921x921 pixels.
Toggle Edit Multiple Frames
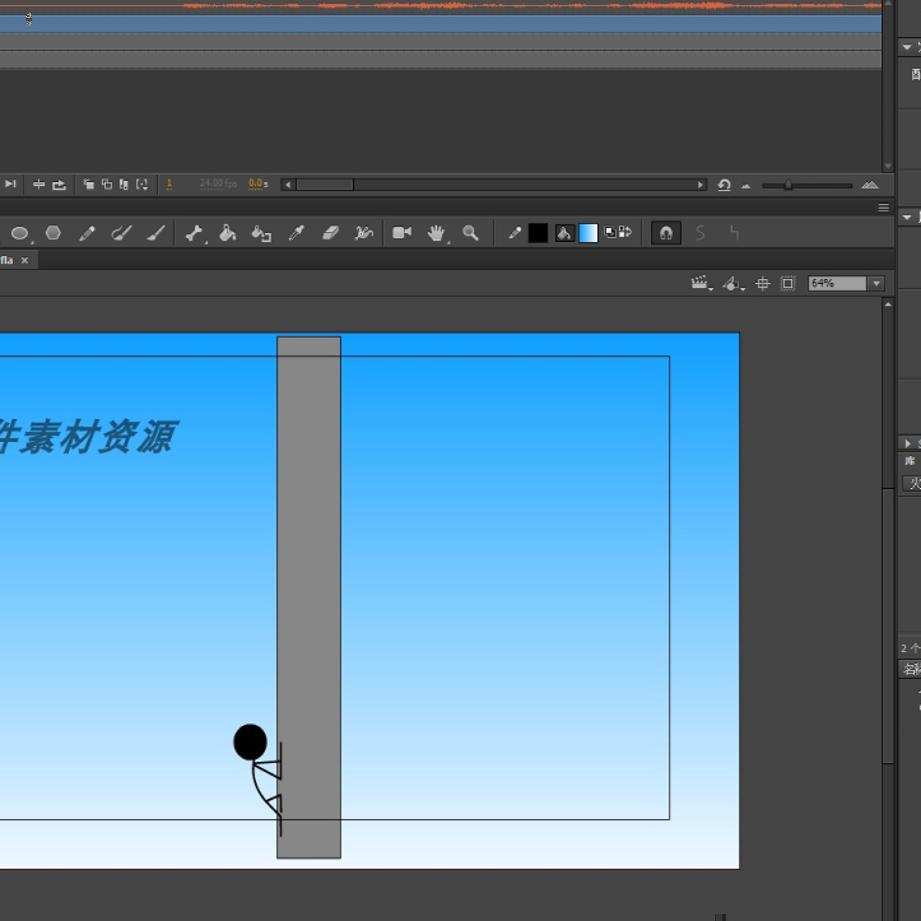pyautogui.click(x=124, y=184)
